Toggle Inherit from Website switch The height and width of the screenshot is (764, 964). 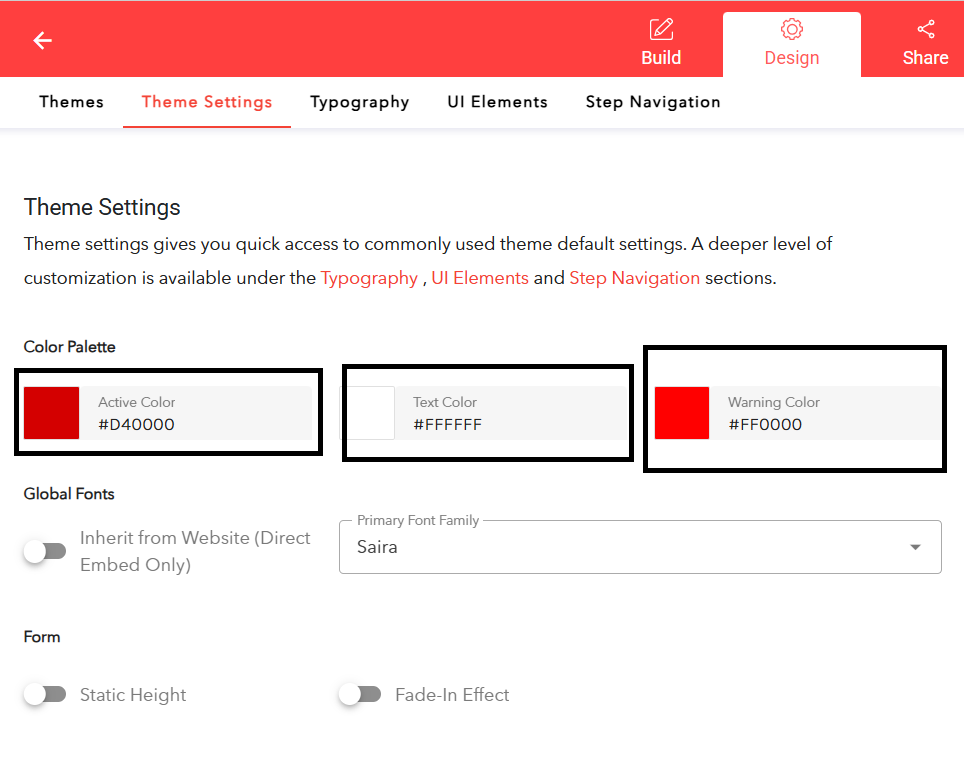click(45, 551)
